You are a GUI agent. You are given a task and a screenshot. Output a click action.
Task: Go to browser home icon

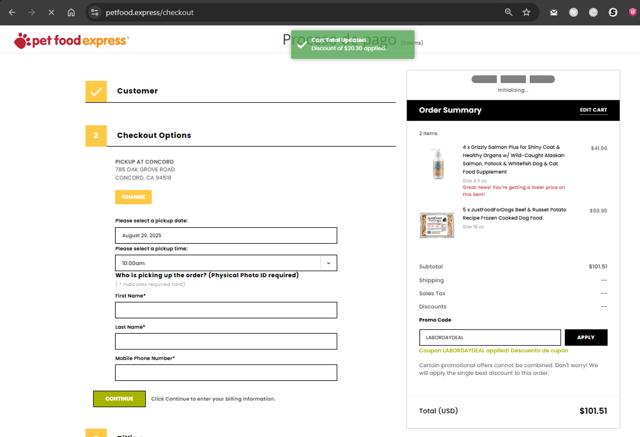71,12
